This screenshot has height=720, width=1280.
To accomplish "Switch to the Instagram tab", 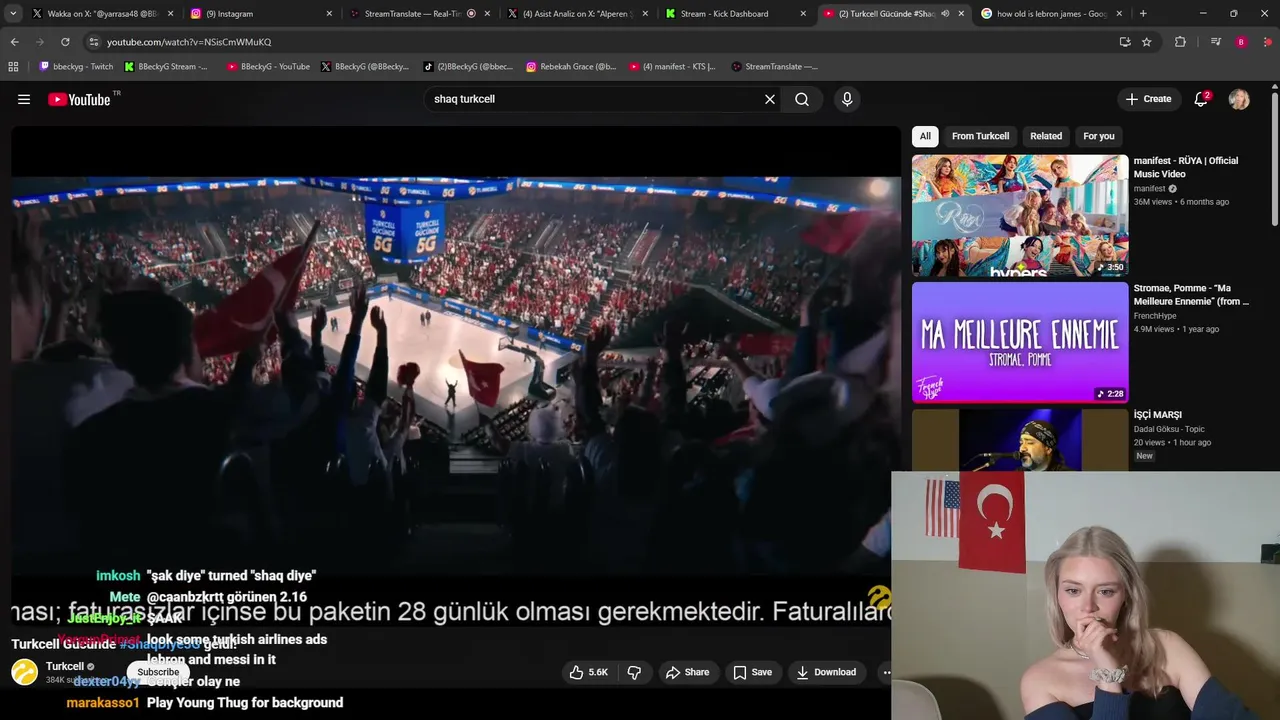I will coord(260,14).
